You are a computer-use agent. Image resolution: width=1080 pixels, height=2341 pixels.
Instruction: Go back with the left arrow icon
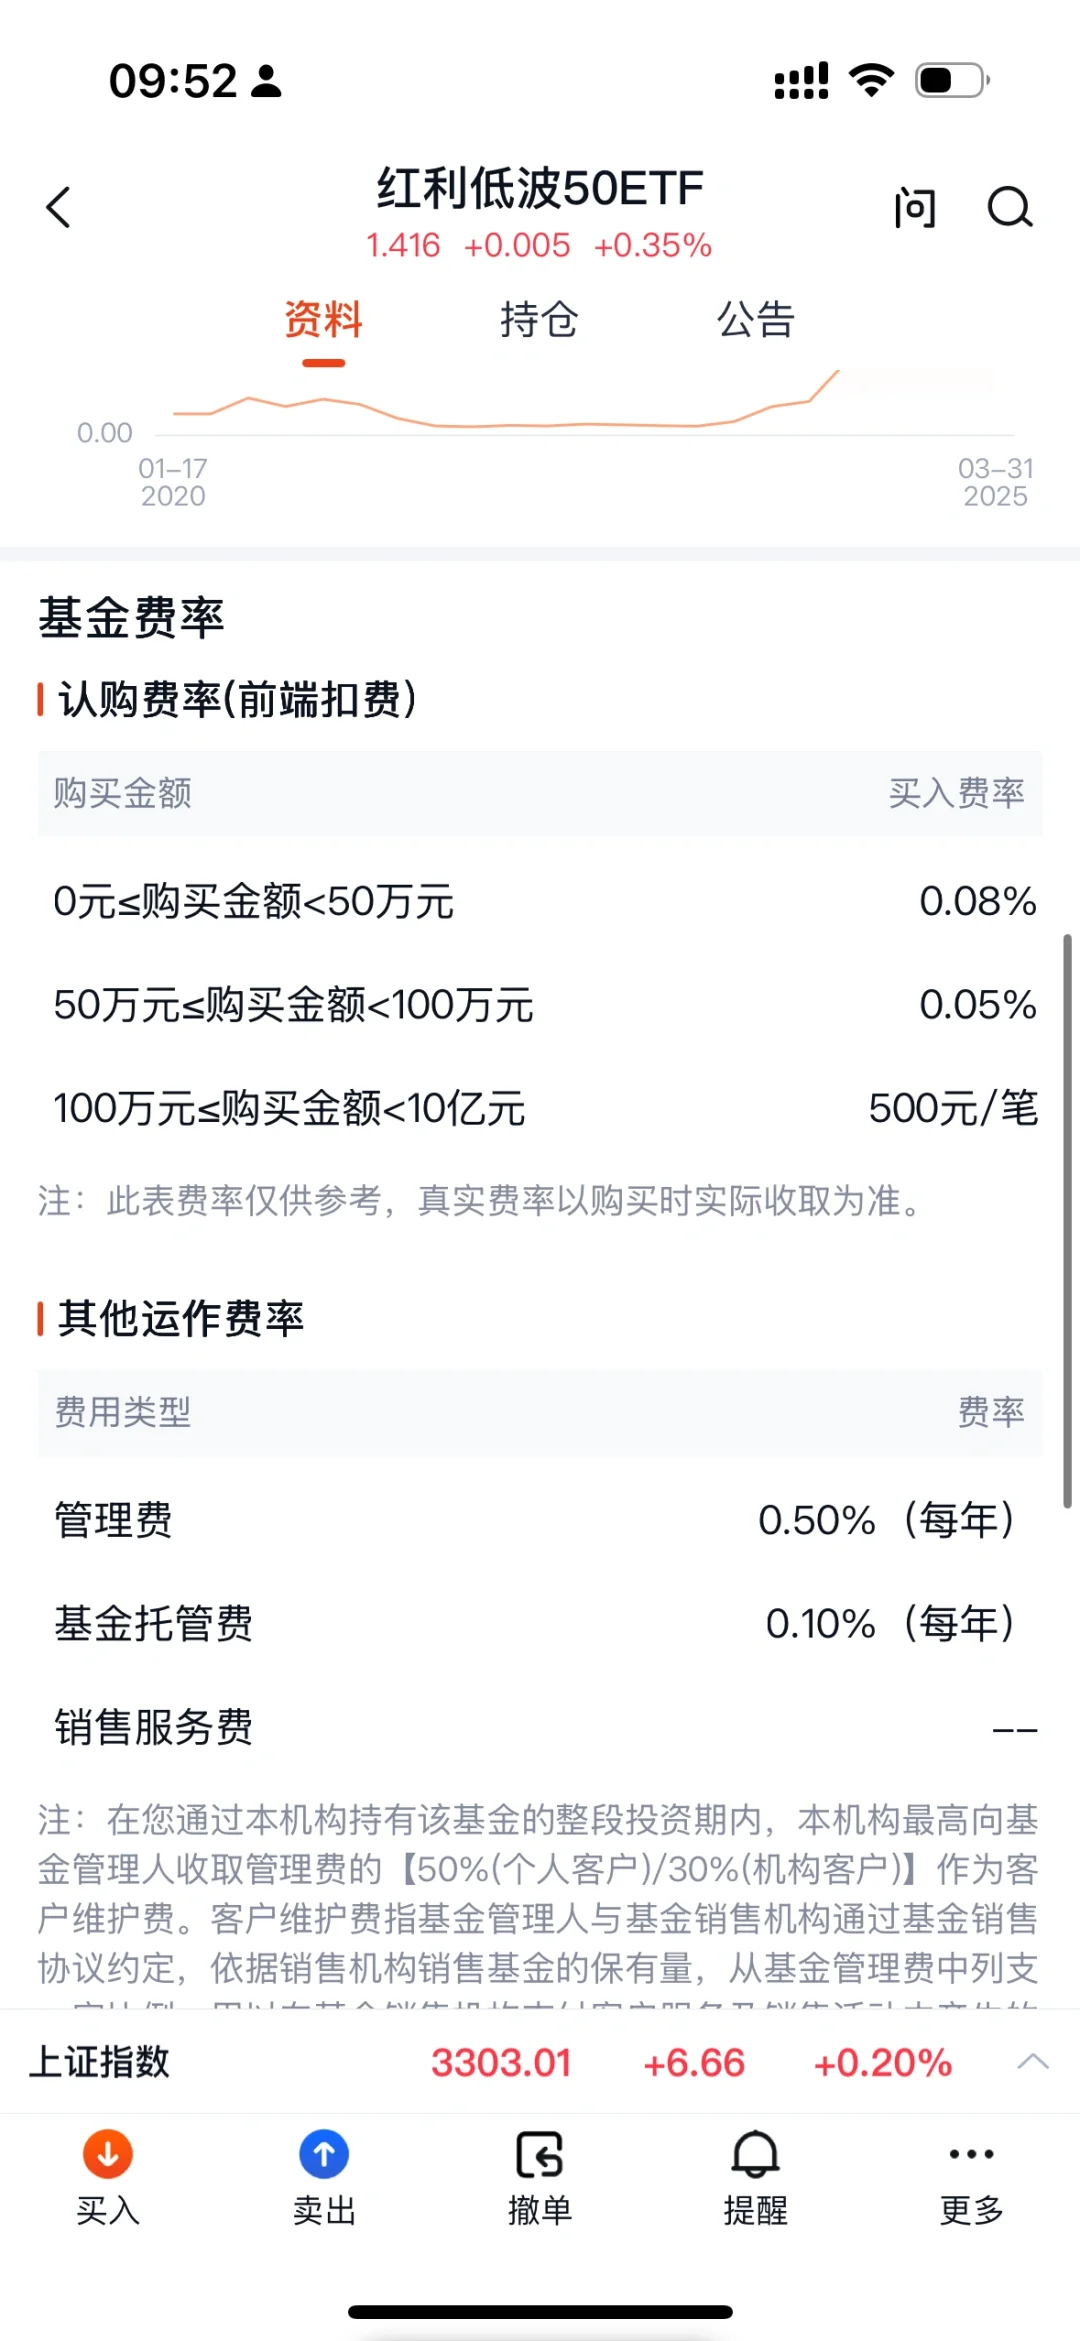(x=59, y=208)
